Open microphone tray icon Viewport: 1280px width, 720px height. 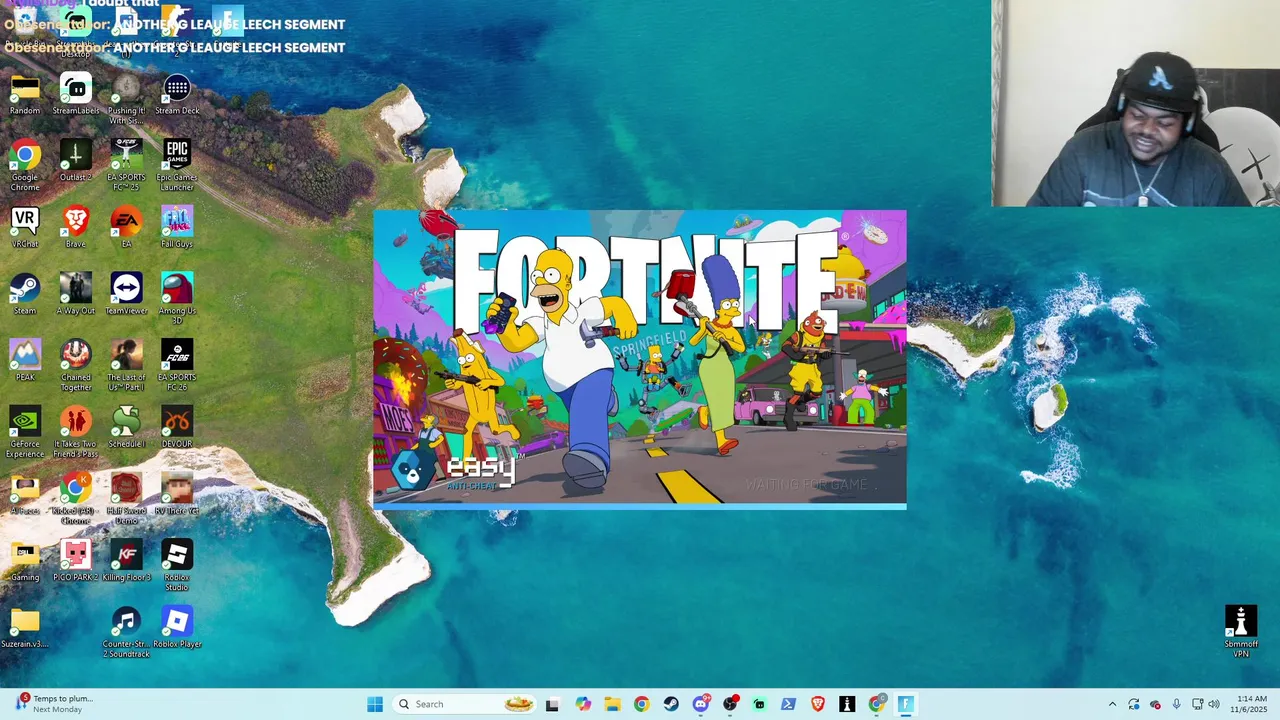tap(1176, 704)
